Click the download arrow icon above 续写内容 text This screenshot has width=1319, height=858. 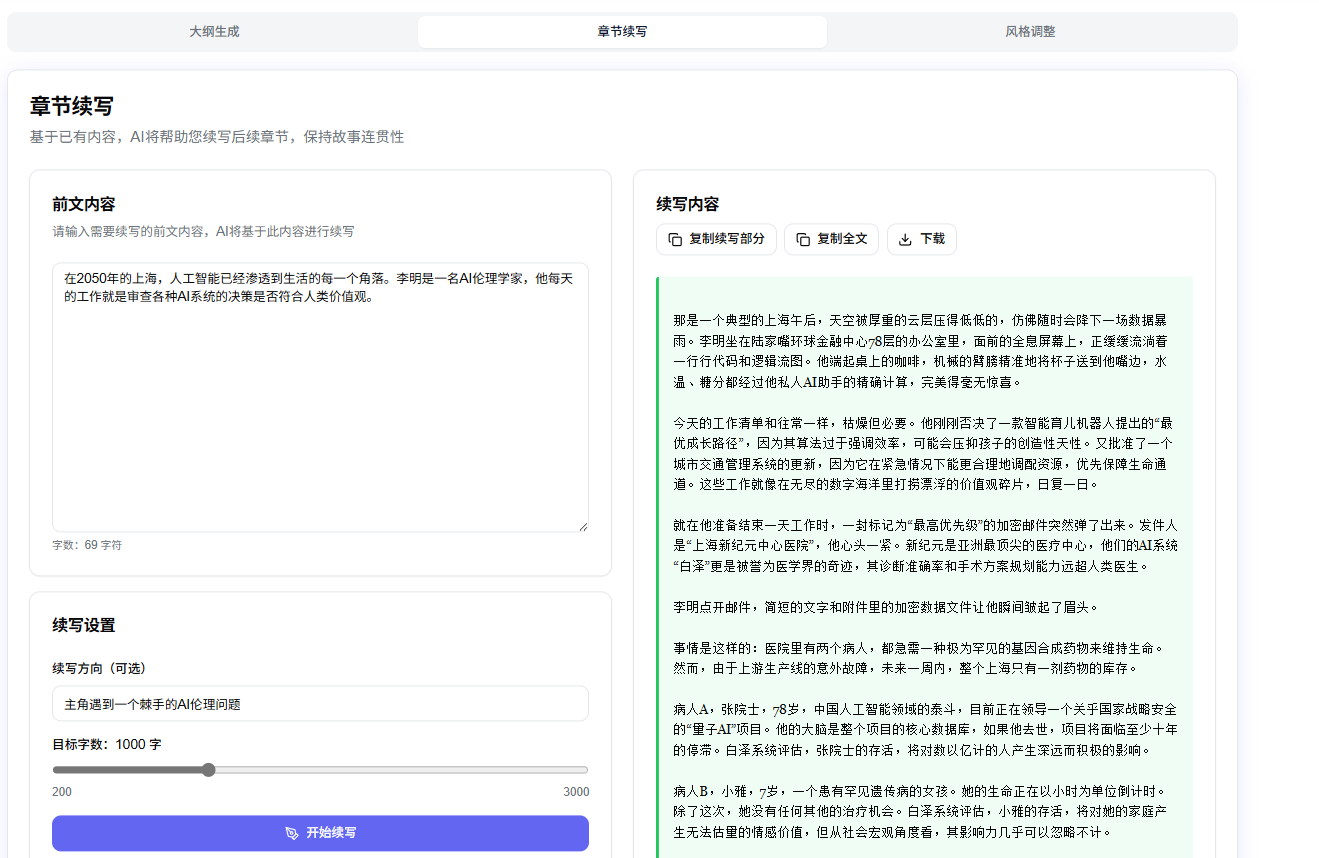[903, 239]
